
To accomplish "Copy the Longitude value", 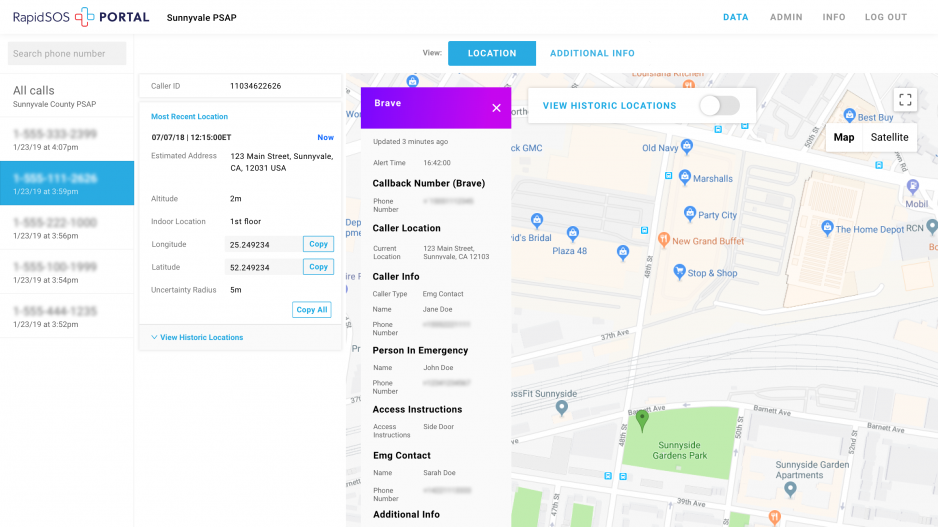I will click(x=318, y=244).
